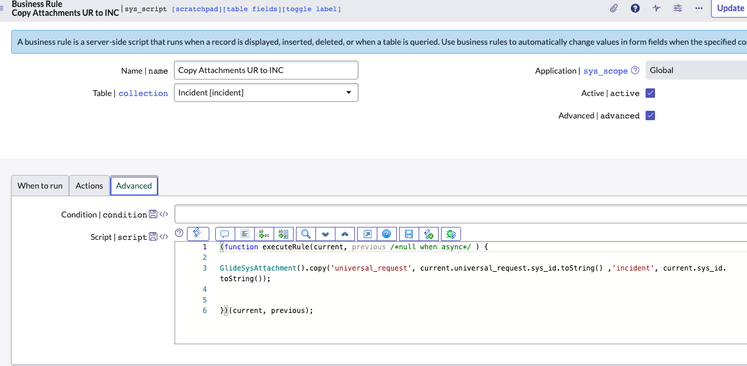Open the Table collection dropdown
This screenshot has width=747, height=366.
(x=266, y=93)
